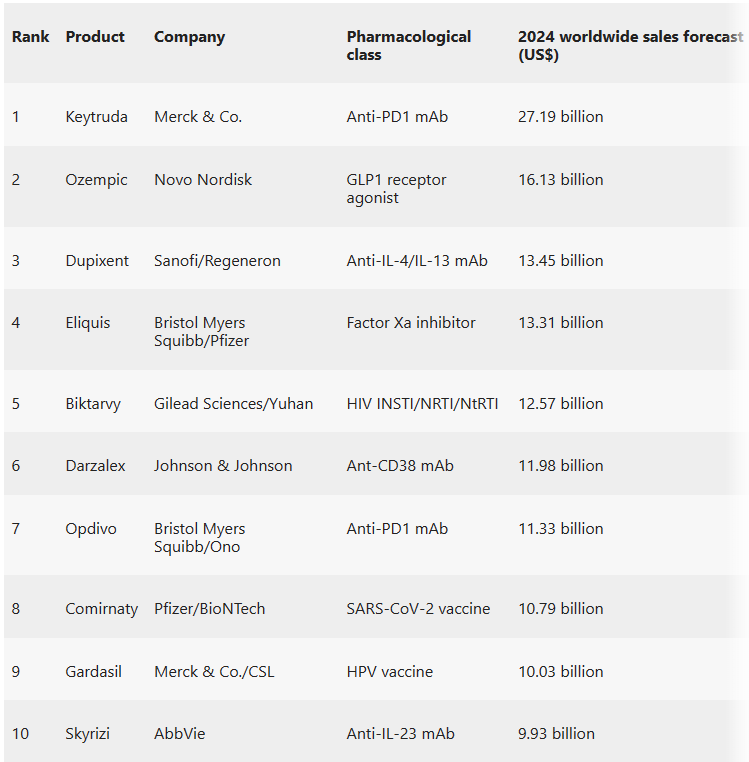This screenshot has height=762, width=749.
Task: Click the 11.33 billion sales value
Action: 560,529
